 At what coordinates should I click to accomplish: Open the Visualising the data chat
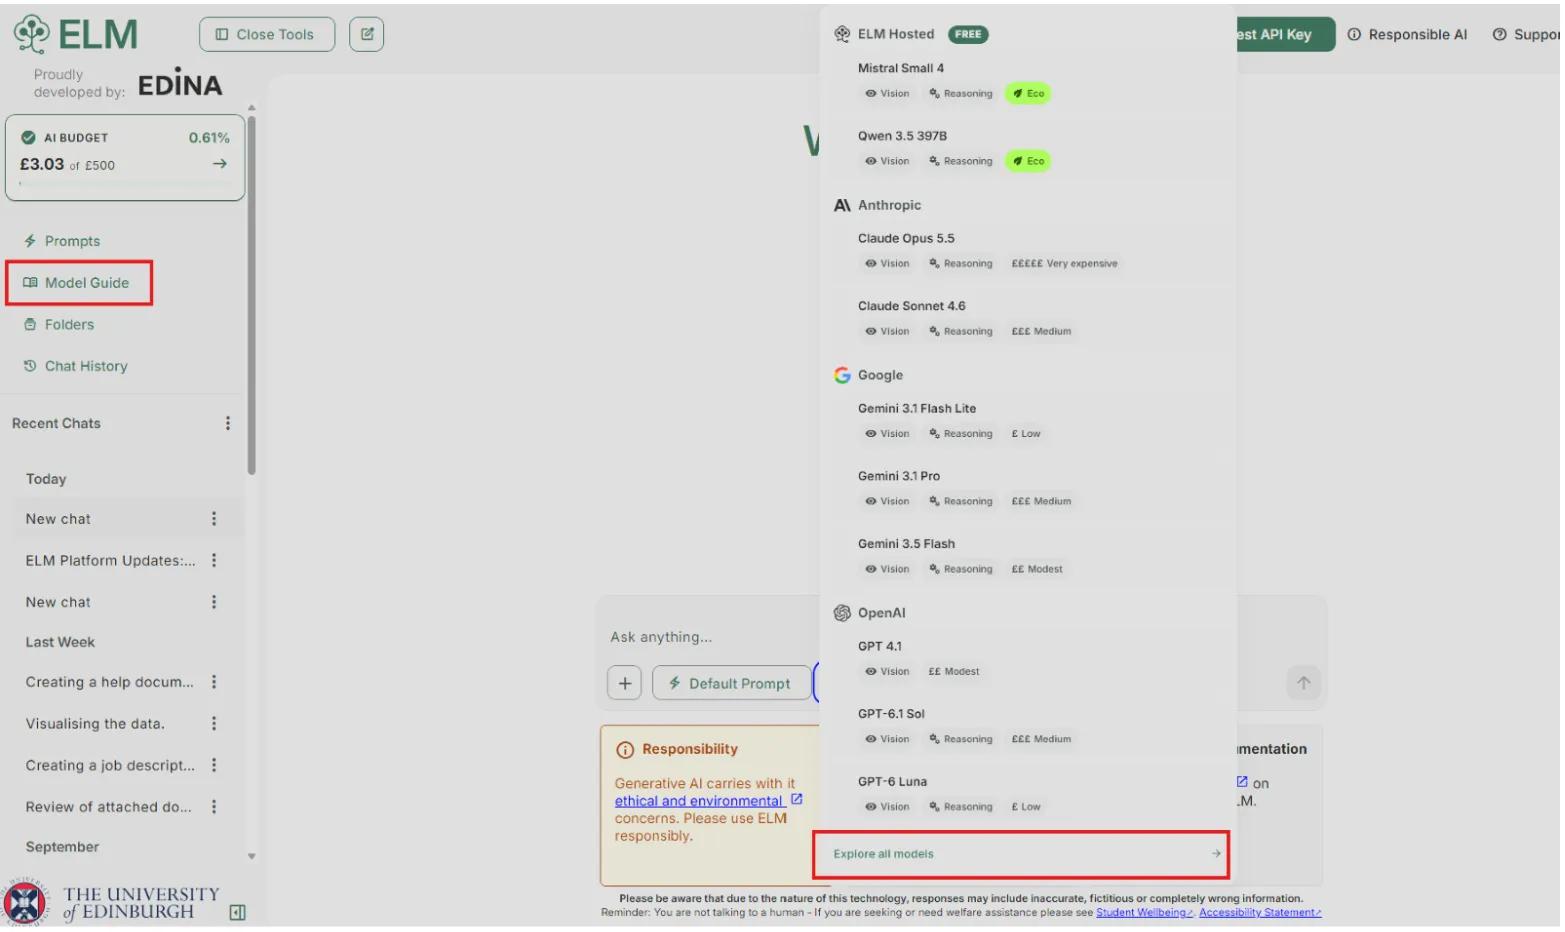(x=95, y=724)
